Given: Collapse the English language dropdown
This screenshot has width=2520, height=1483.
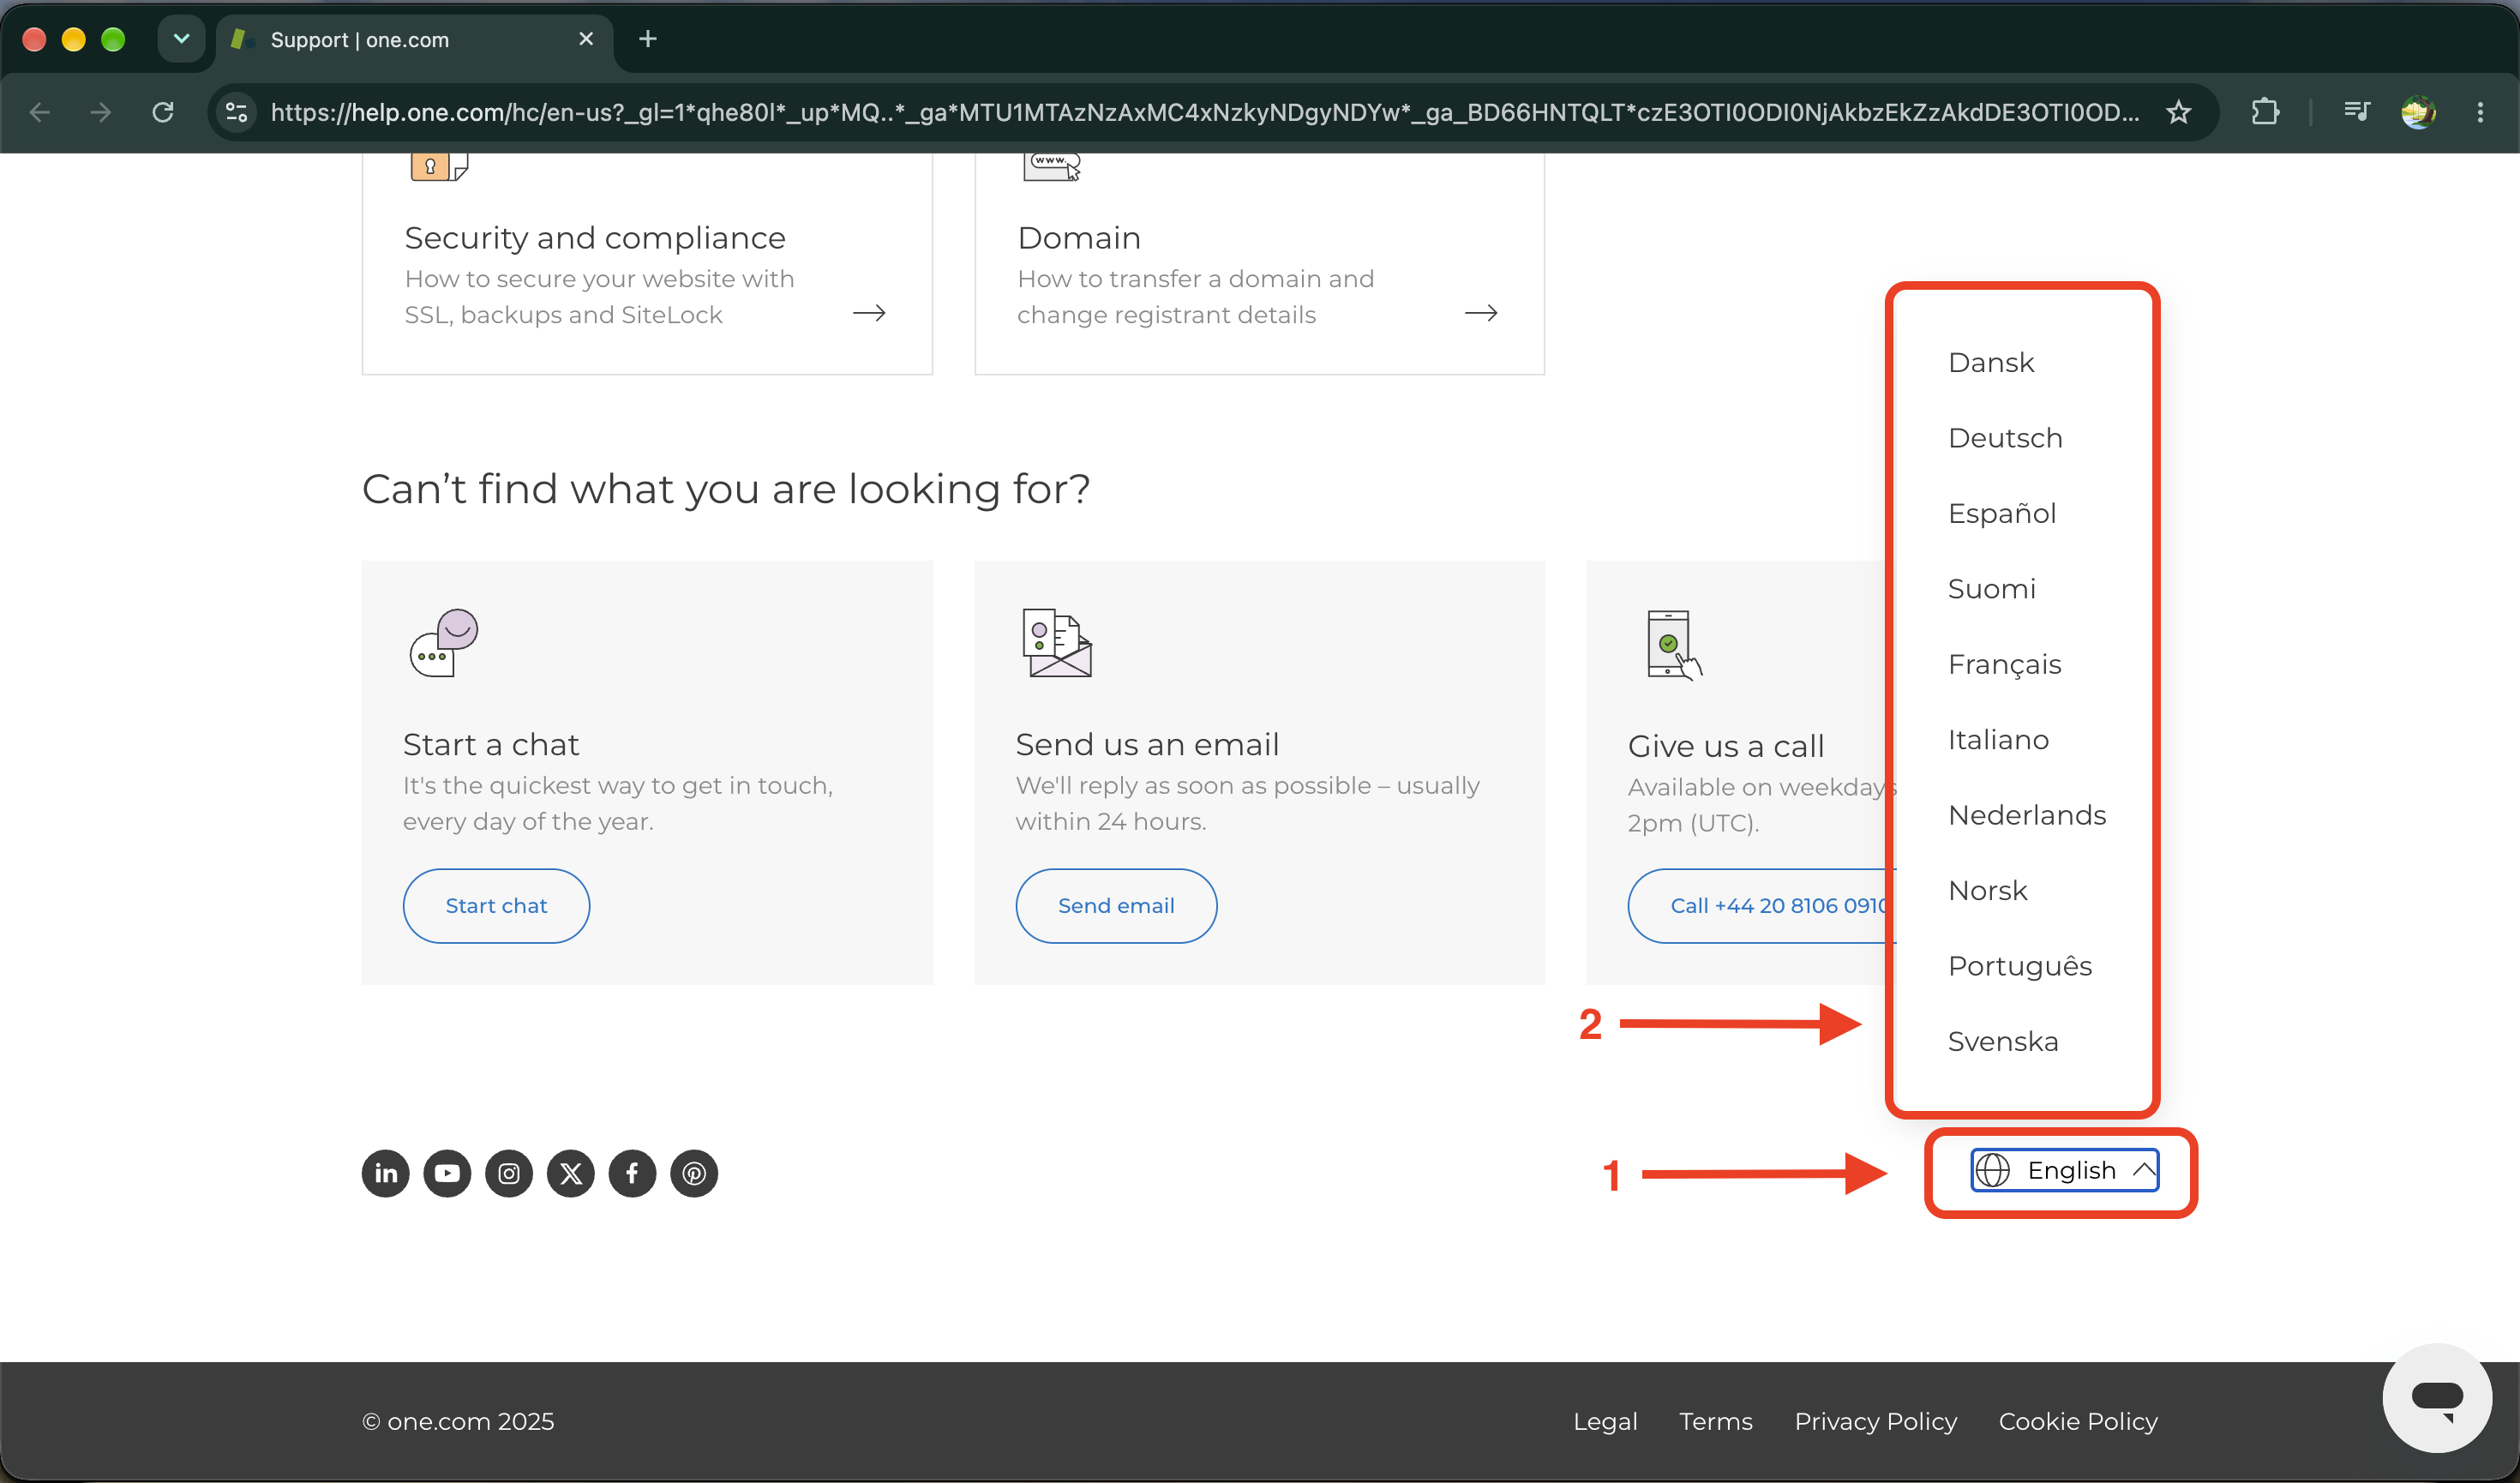Looking at the screenshot, I should coord(2064,1170).
